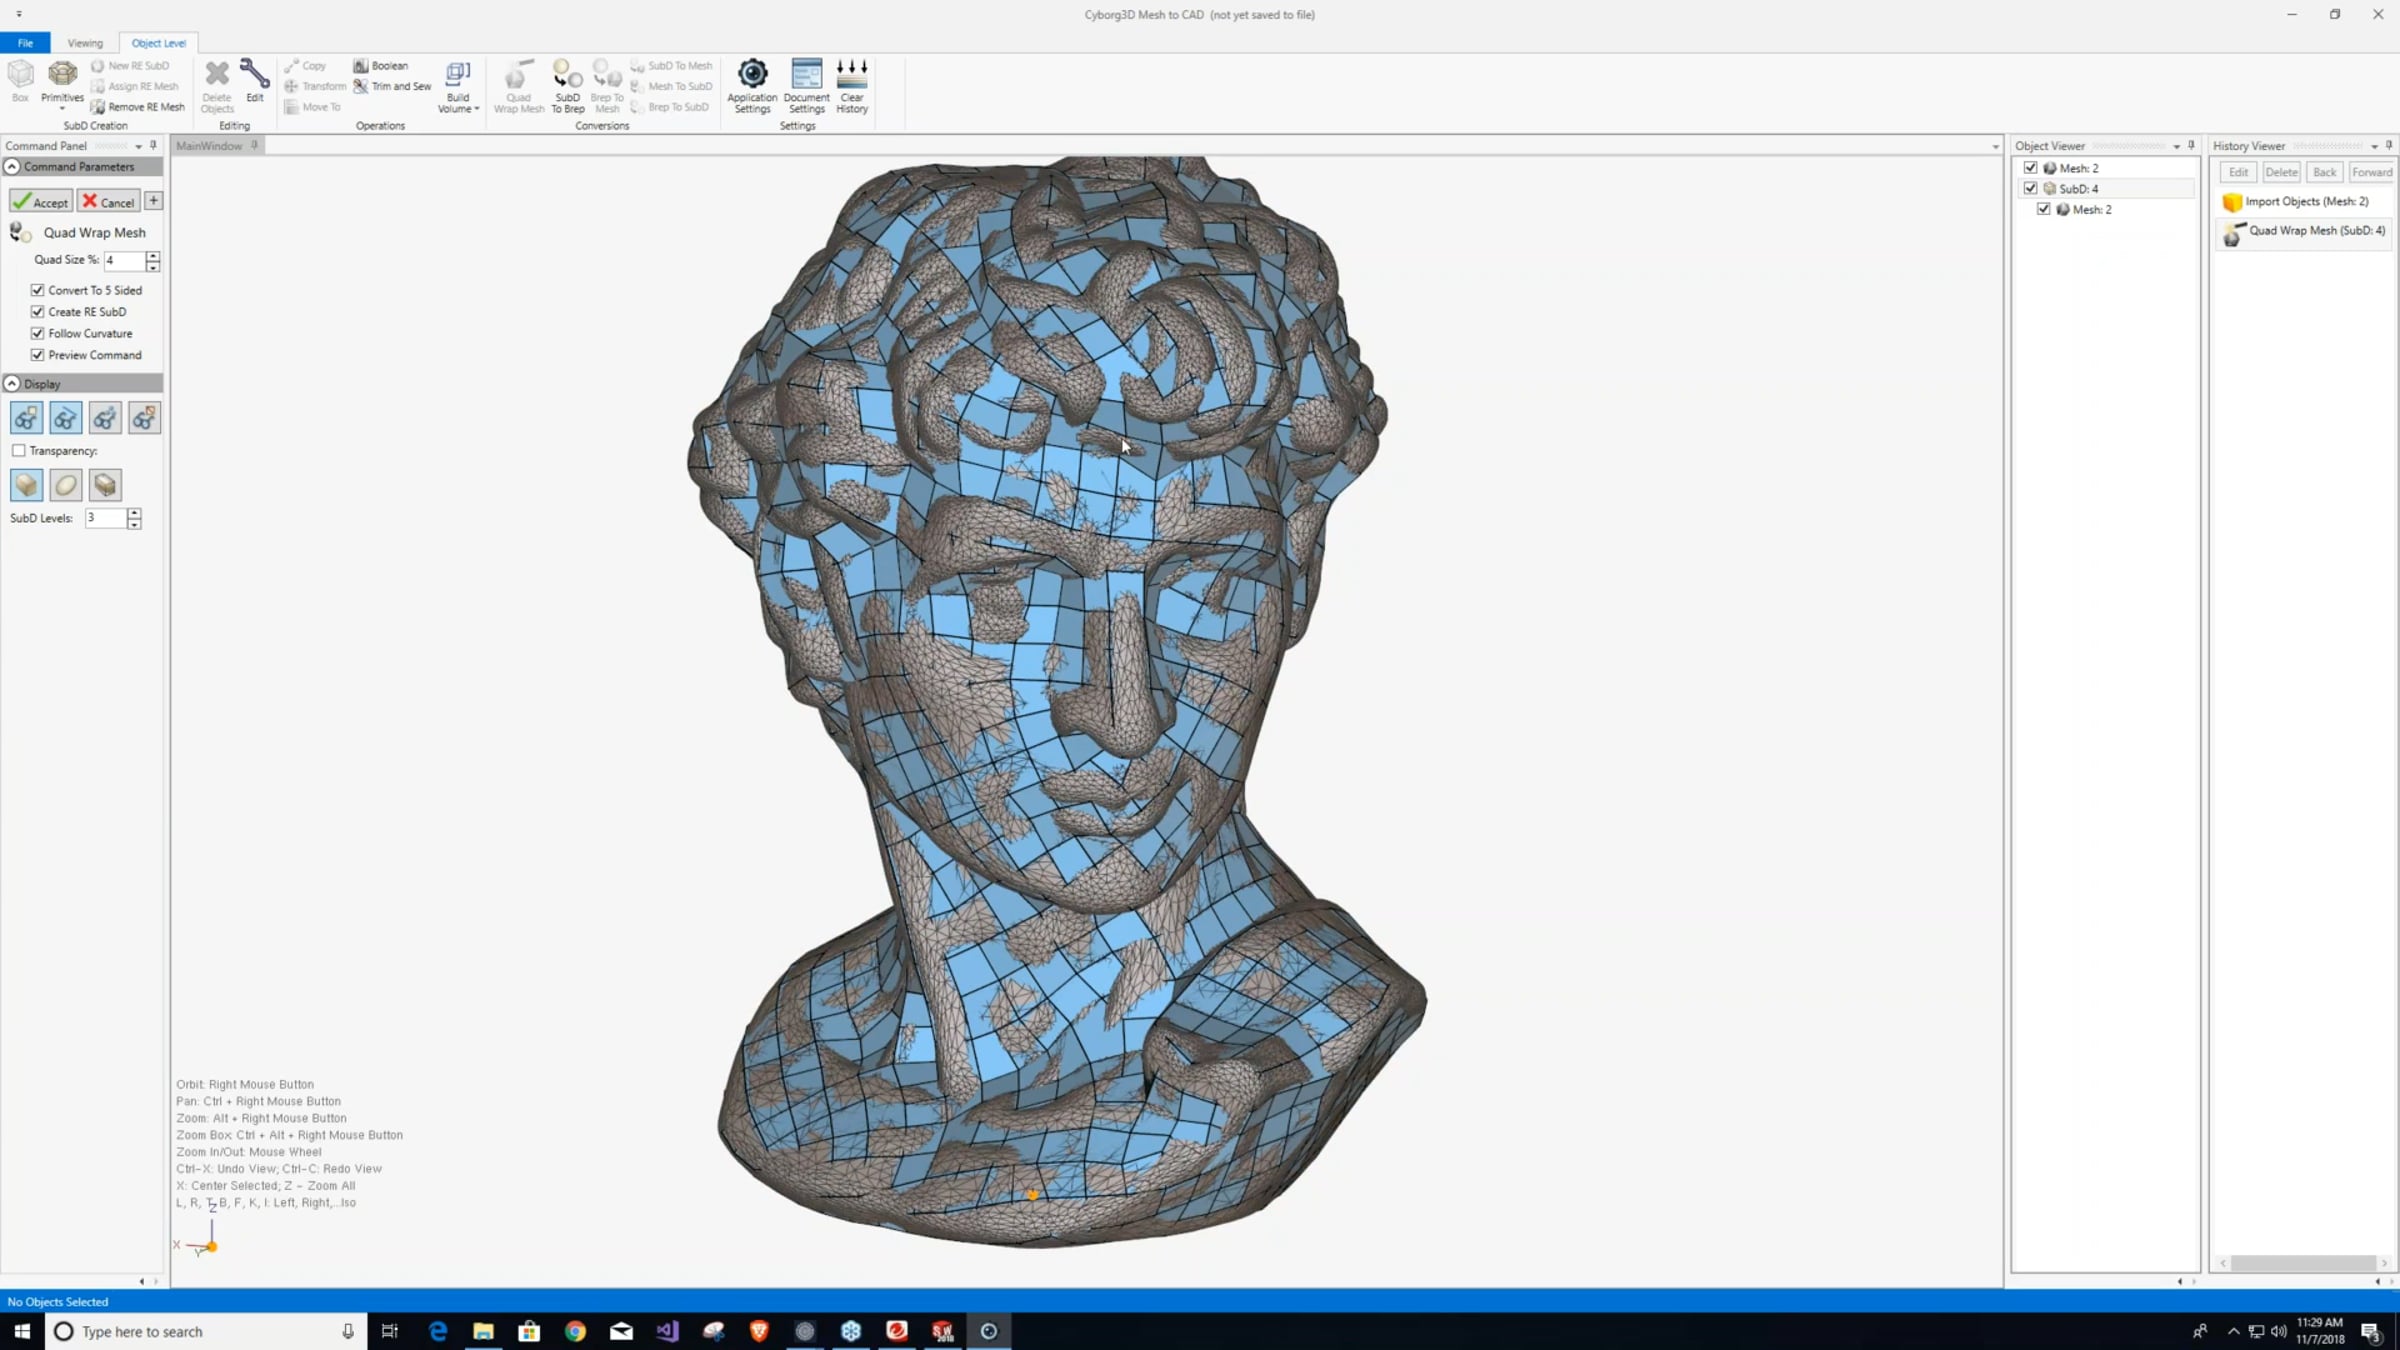Hide the top Mesh: 2 object
The height and width of the screenshot is (1350, 2400).
click(2030, 168)
